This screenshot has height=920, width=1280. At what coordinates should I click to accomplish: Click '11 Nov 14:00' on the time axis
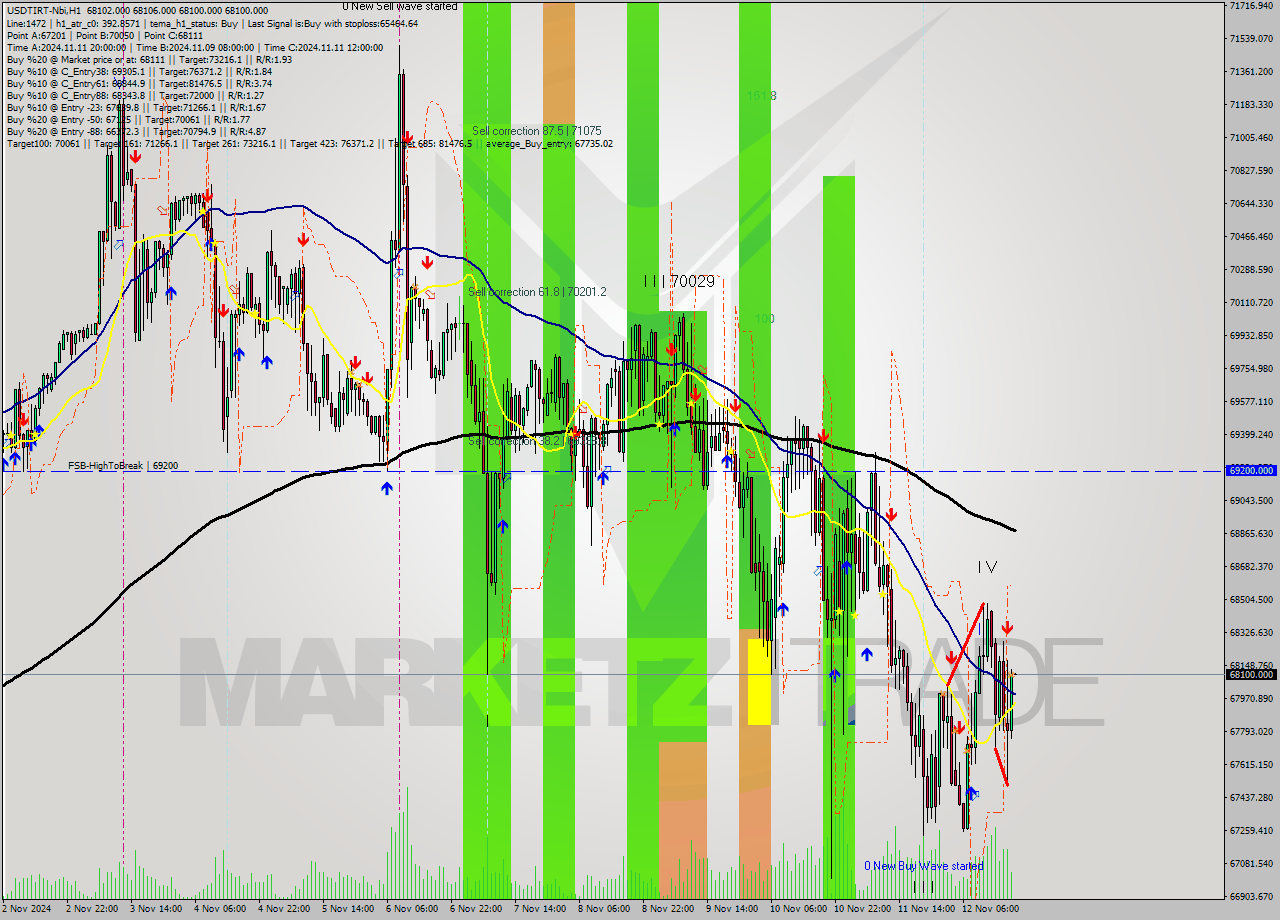point(927,909)
